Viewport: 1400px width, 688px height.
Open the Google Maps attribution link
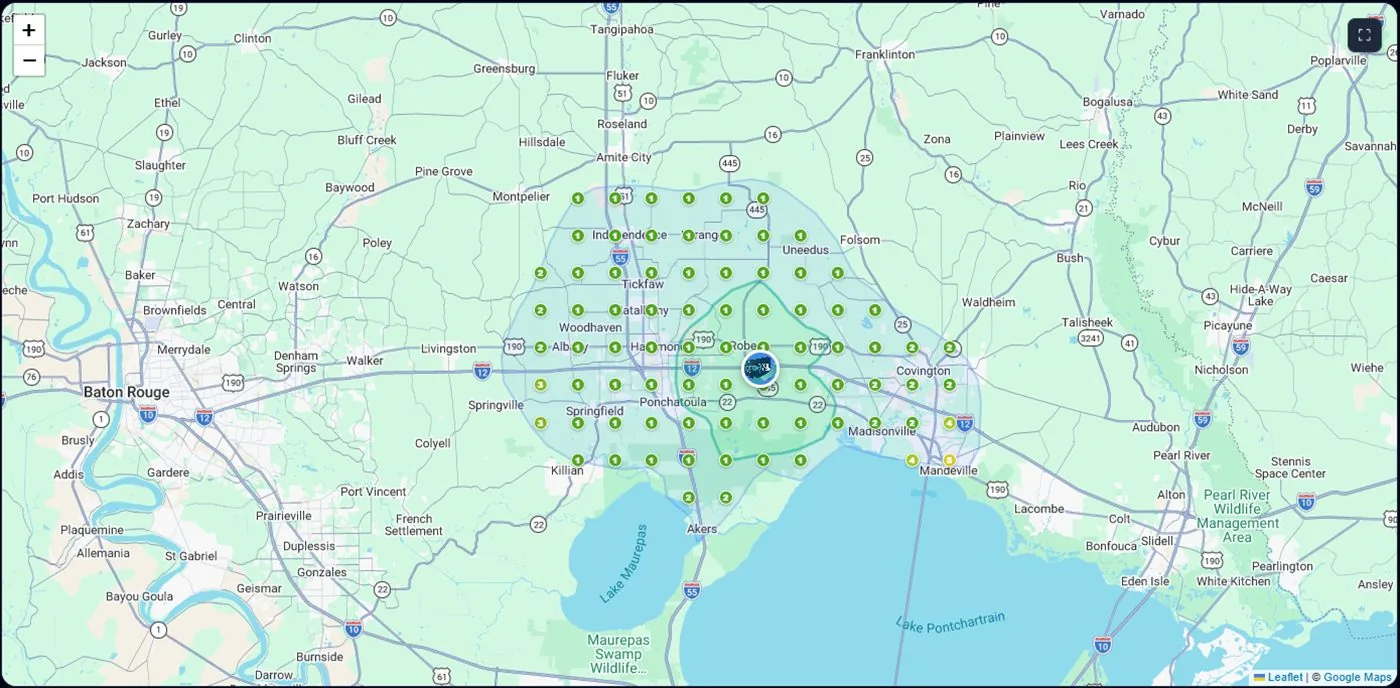click(1357, 677)
